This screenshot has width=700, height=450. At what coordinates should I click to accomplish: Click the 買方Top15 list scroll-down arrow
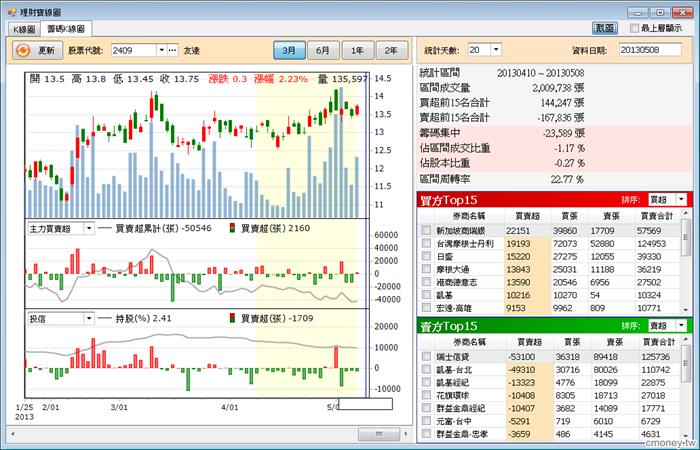pos(686,309)
